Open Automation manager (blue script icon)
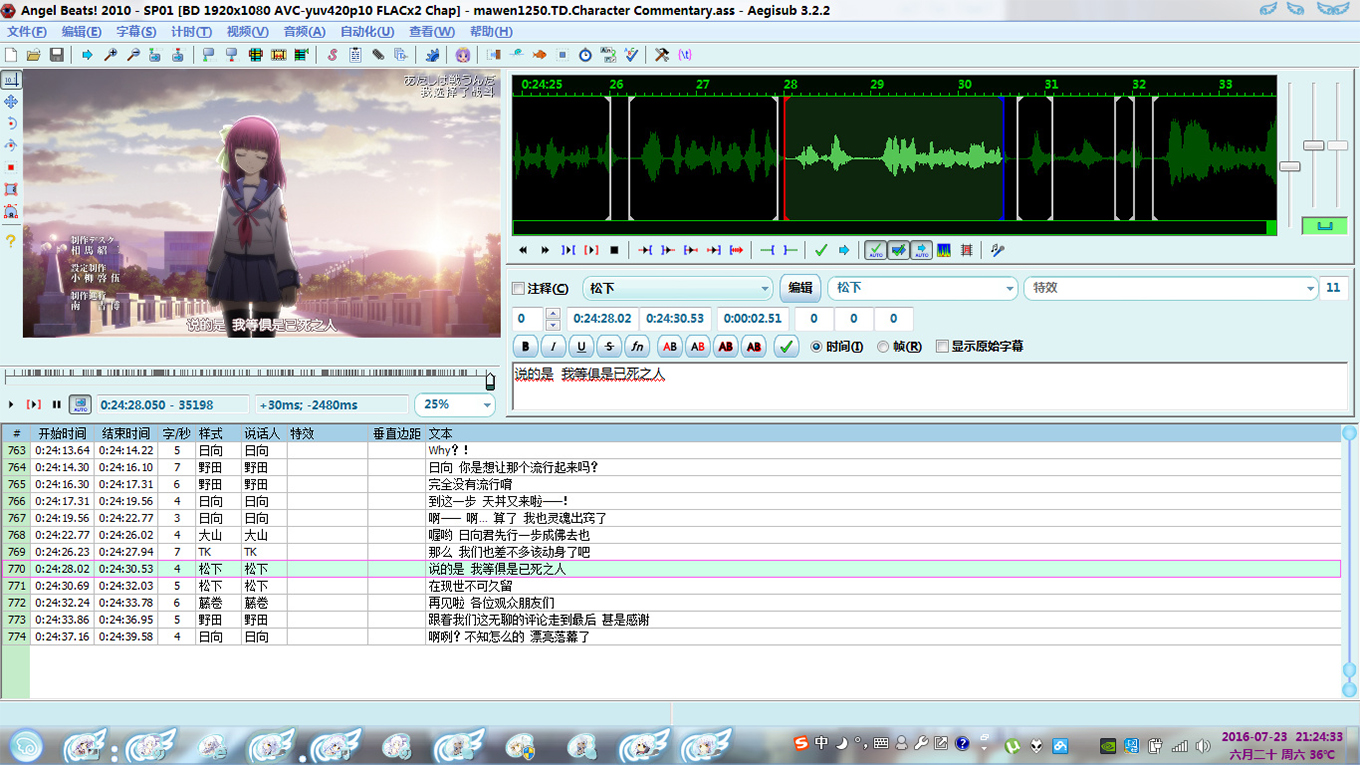 (432, 55)
